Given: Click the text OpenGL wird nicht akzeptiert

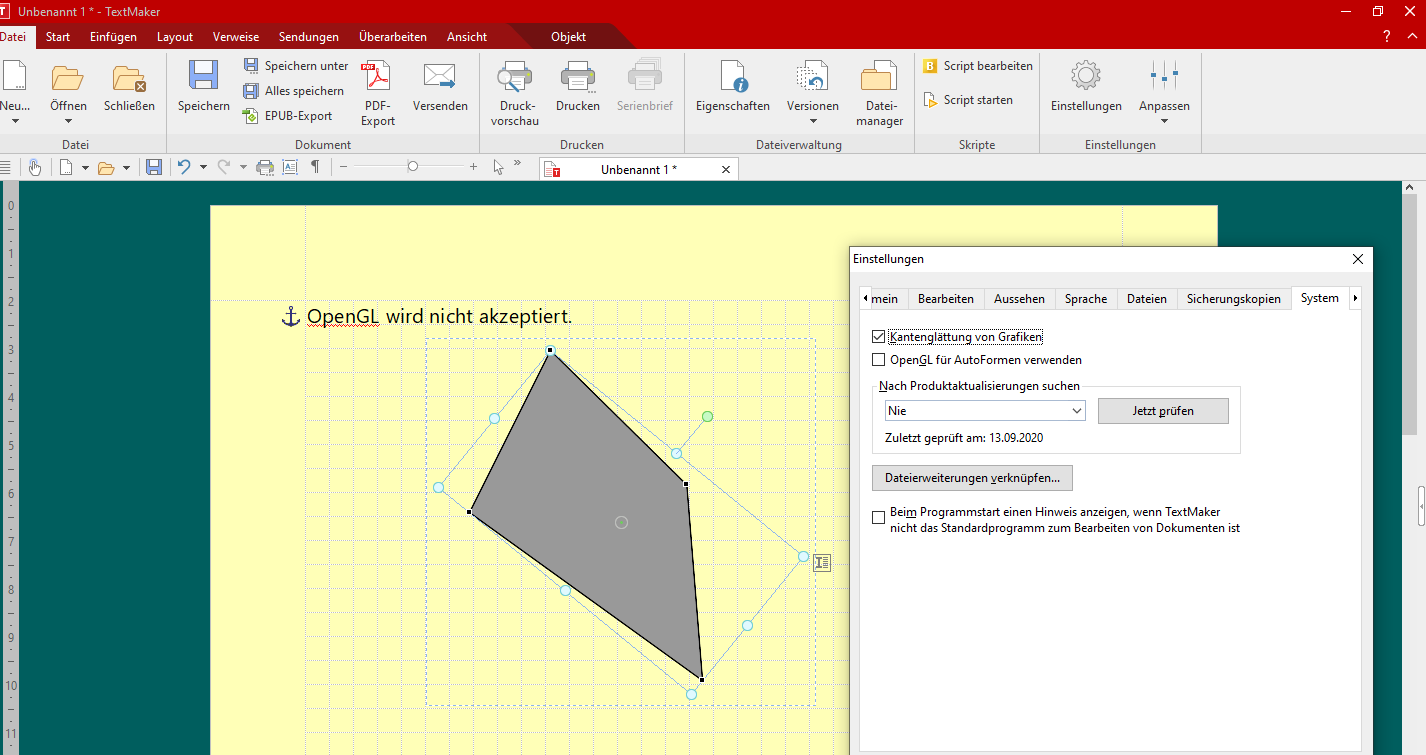Looking at the screenshot, I should tap(440, 317).
